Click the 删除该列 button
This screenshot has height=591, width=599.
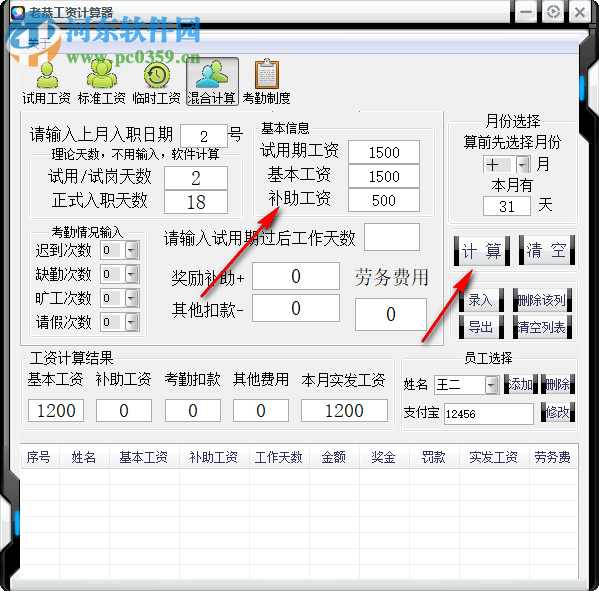tap(542, 300)
